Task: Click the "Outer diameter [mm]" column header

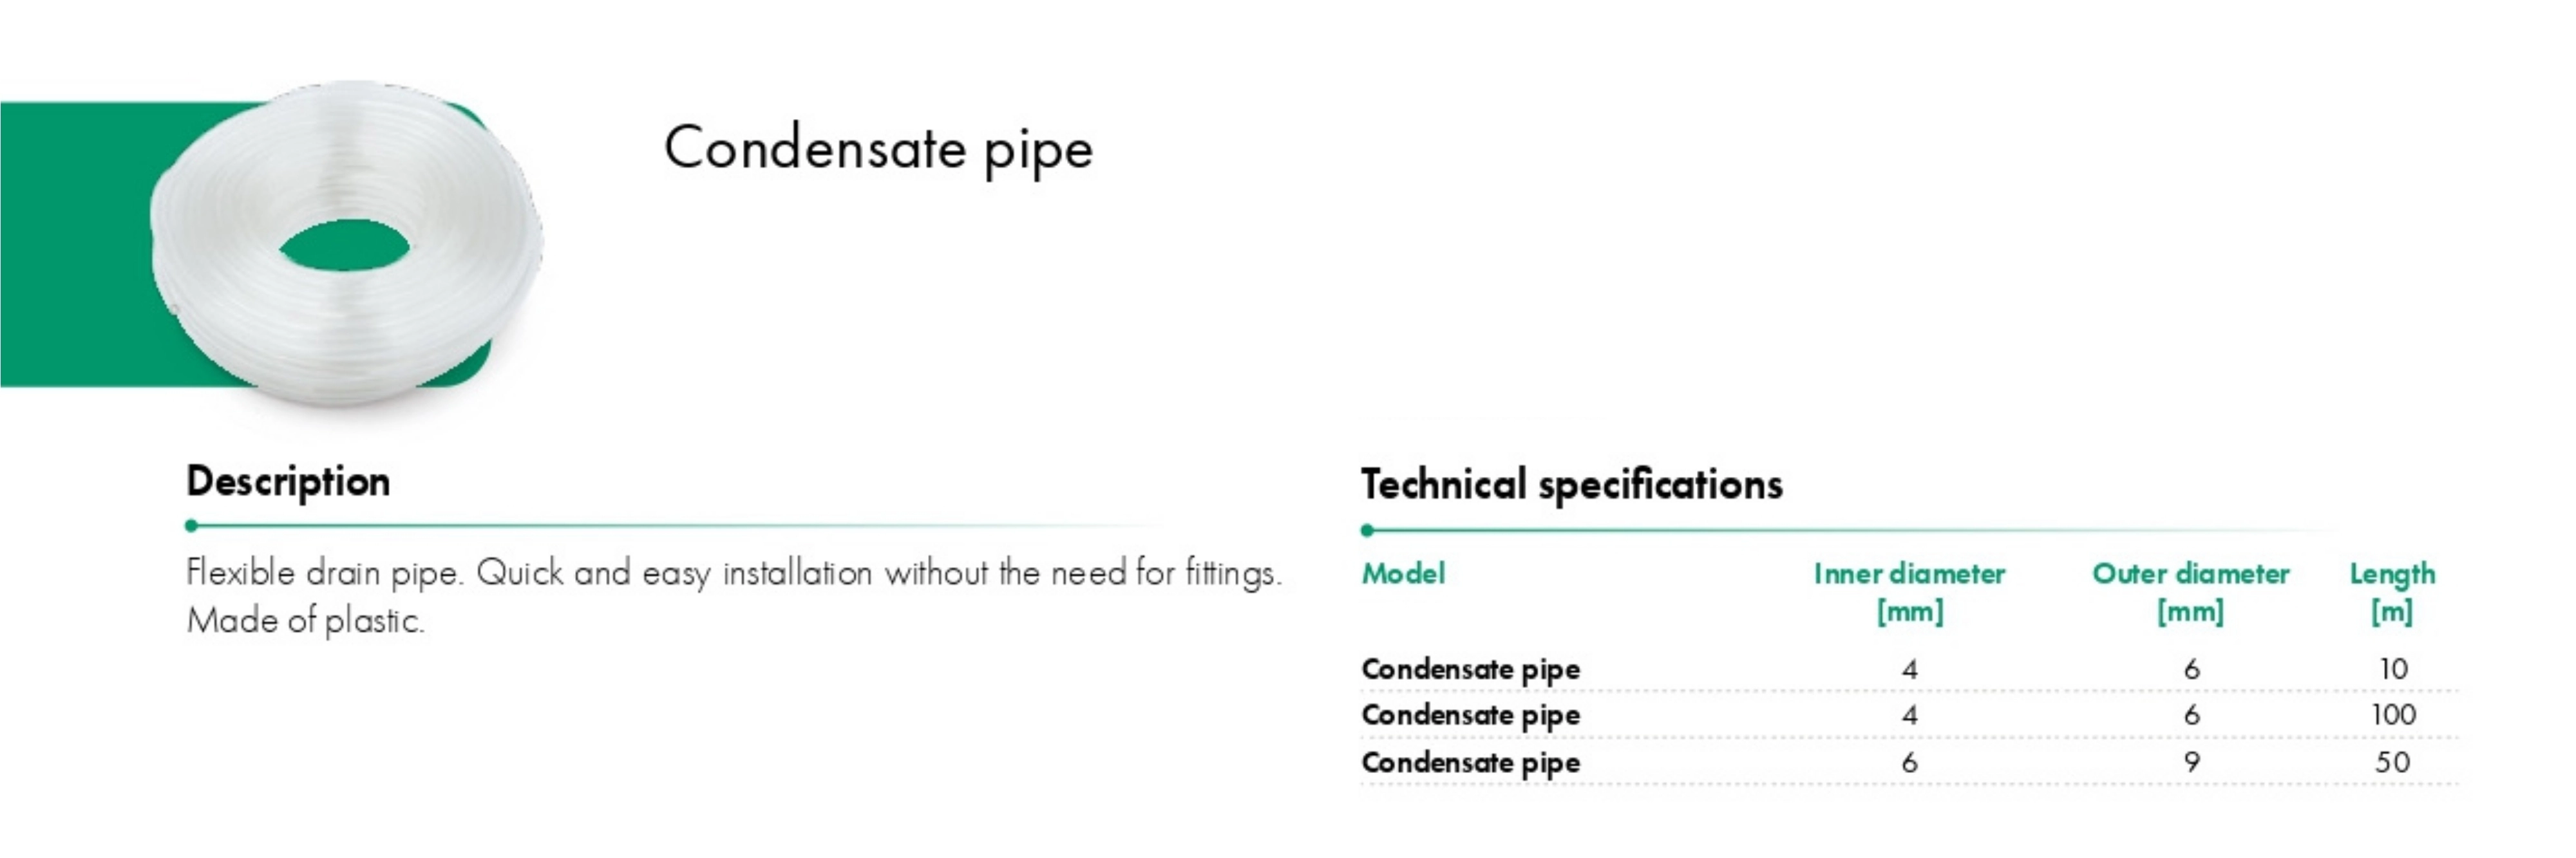Action: coord(2190,591)
